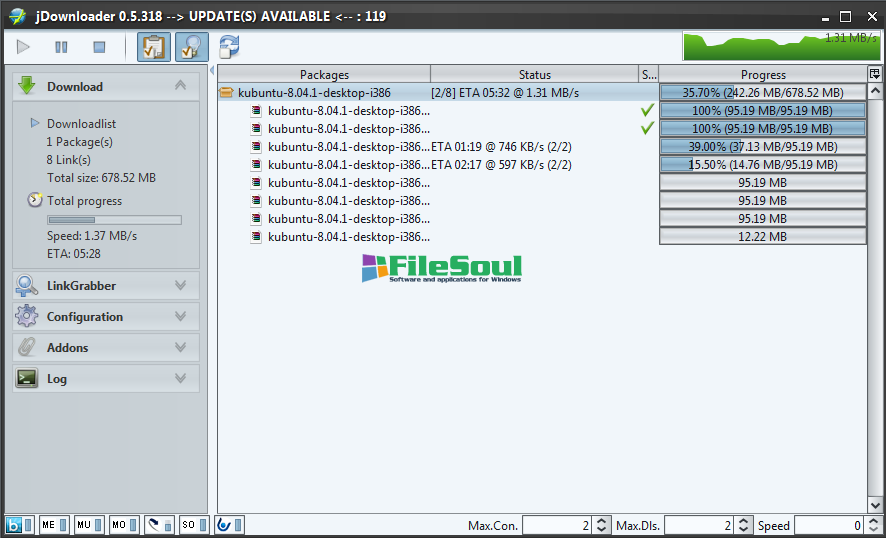This screenshot has height=538, width=886.
Task: Click the update refresh arrows icon
Action: pos(229,47)
